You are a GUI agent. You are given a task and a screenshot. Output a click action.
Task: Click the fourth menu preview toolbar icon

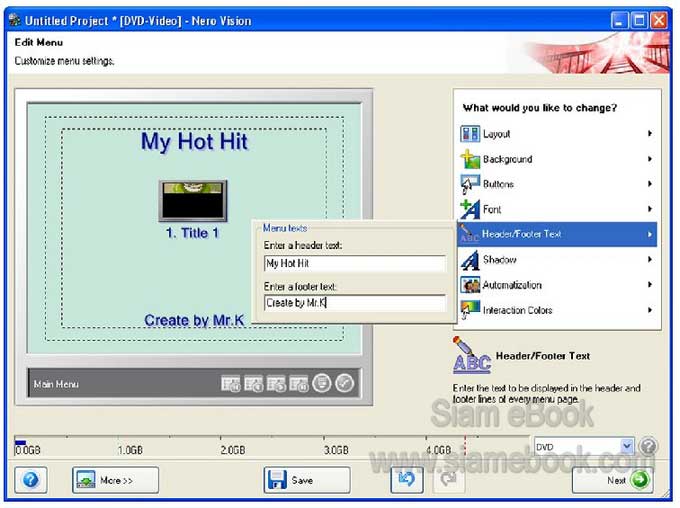pyautogui.click(x=299, y=383)
